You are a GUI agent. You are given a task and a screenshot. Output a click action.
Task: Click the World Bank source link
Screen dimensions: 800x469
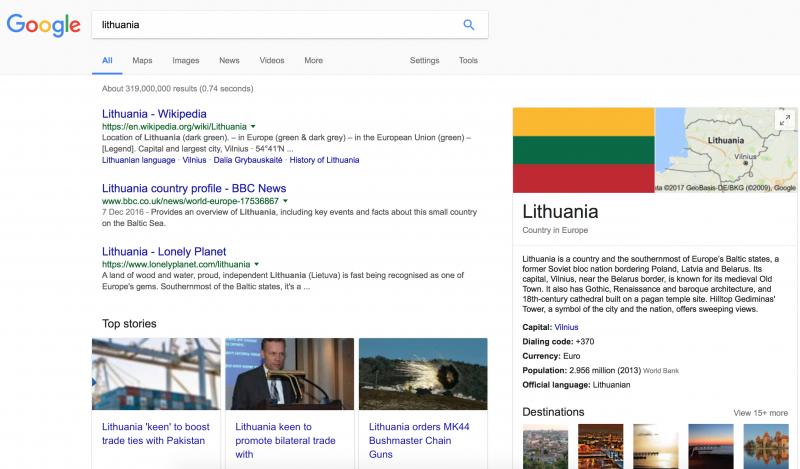[x=661, y=371]
